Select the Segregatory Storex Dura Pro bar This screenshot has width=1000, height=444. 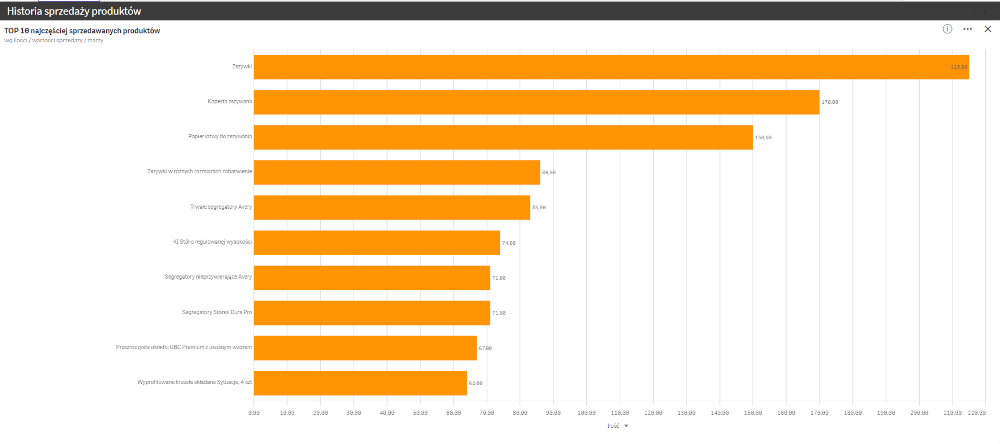[372, 313]
